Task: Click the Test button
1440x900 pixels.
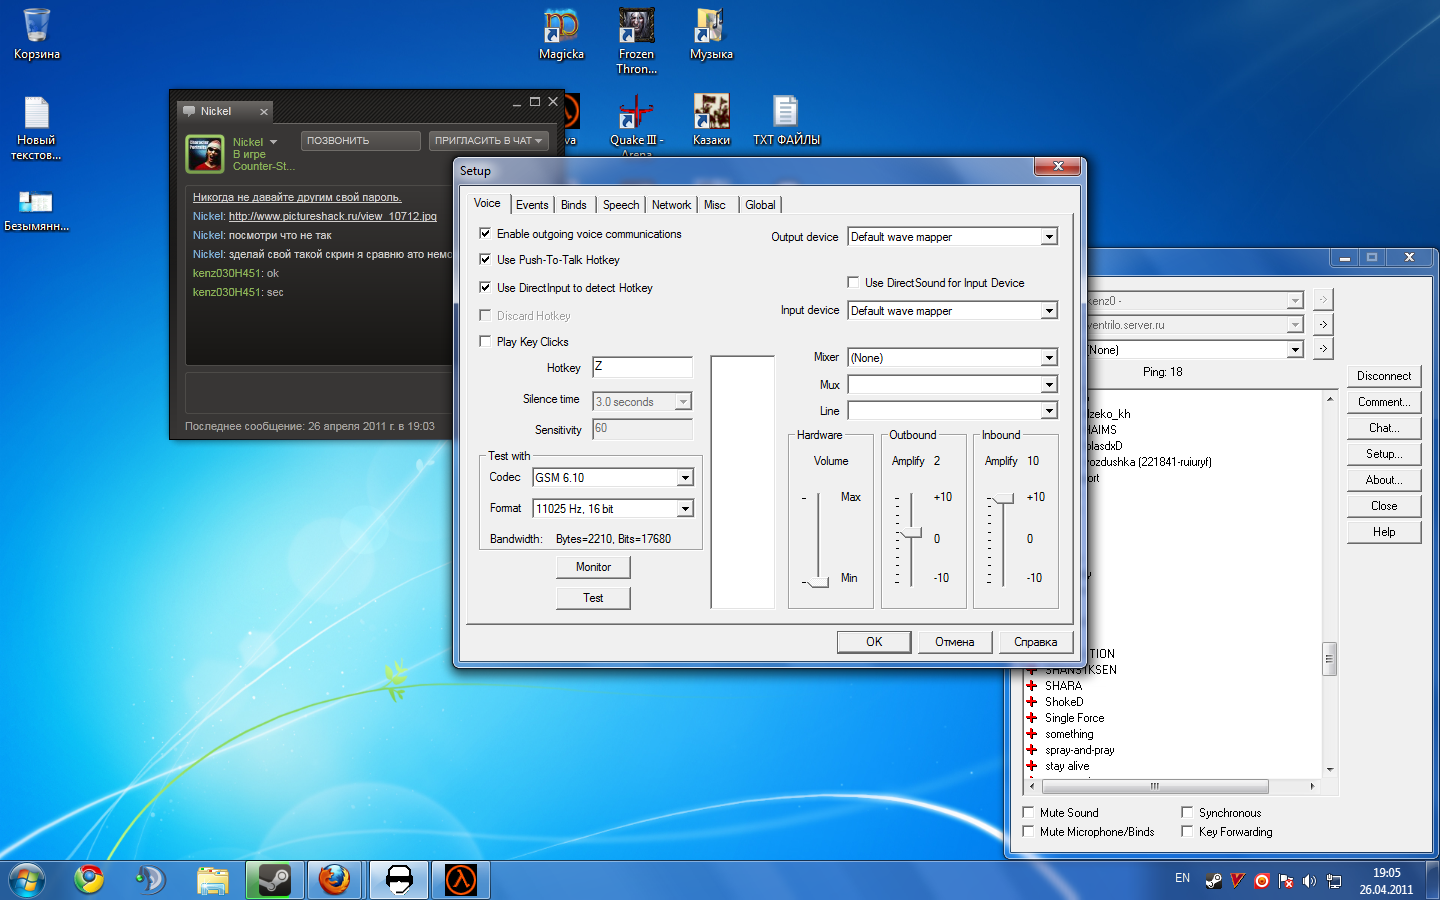Action: coord(593,598)
